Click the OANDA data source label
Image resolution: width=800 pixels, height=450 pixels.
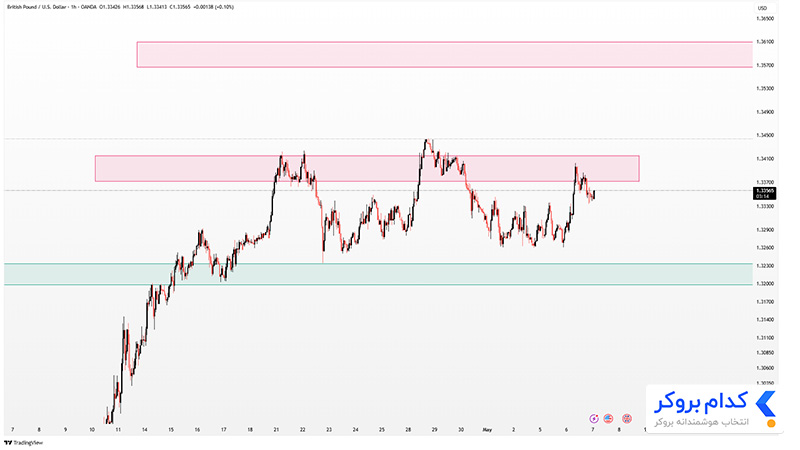point(89,7)
